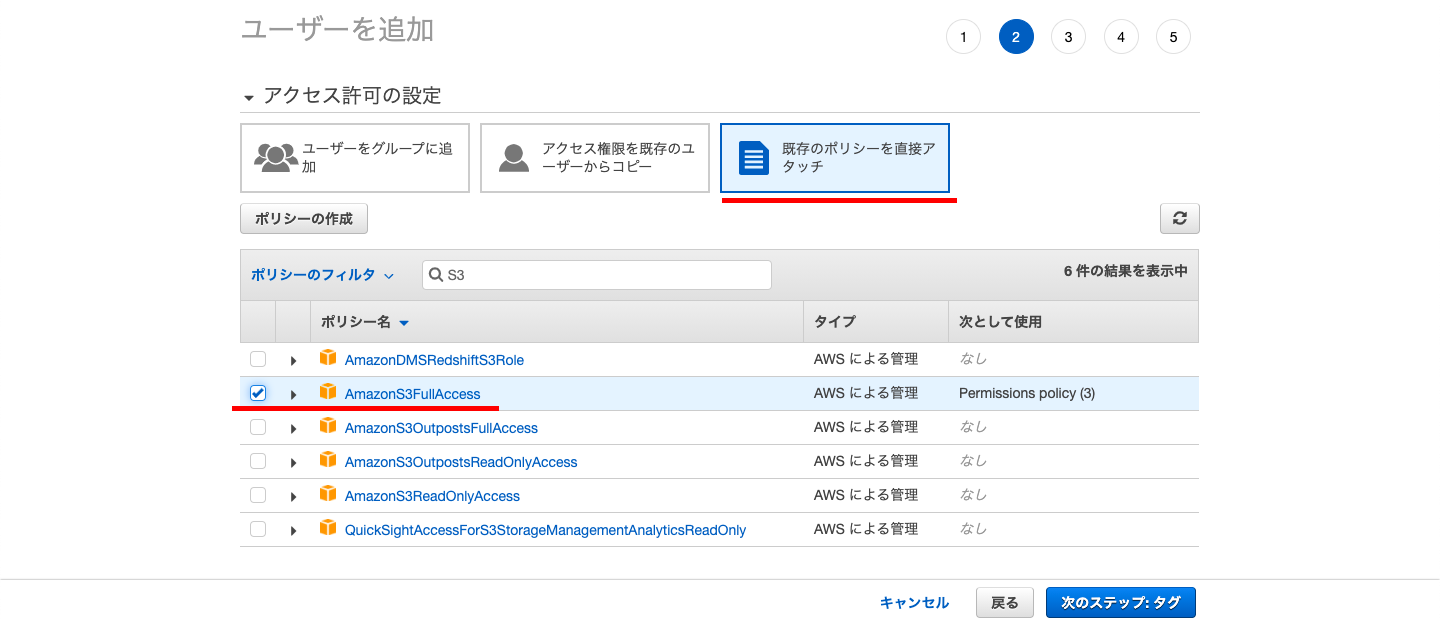
Task: Open the AmazonS3OutpostsReadOnlyAccess policy link
Action: coord(461,462)
